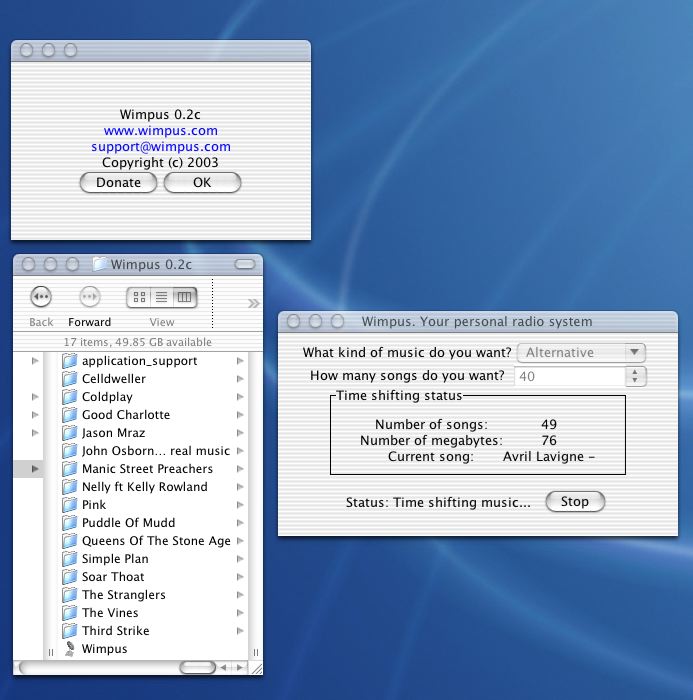
Task: Open the support@wimpus.com email link
Action: coord(161,146)
